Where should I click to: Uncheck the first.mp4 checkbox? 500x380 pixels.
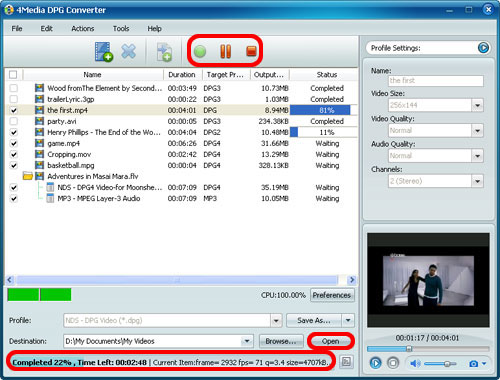13,110
